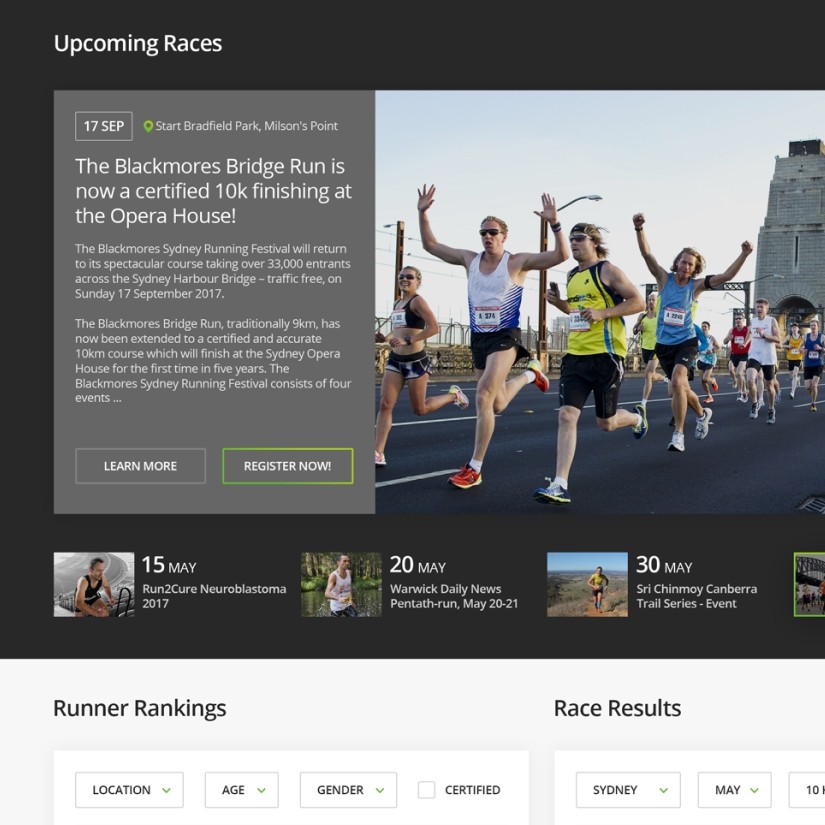This screenshot has height=825, width=825.
Task: Expand the GENDER filter dropdown
Action: point(348,790)
